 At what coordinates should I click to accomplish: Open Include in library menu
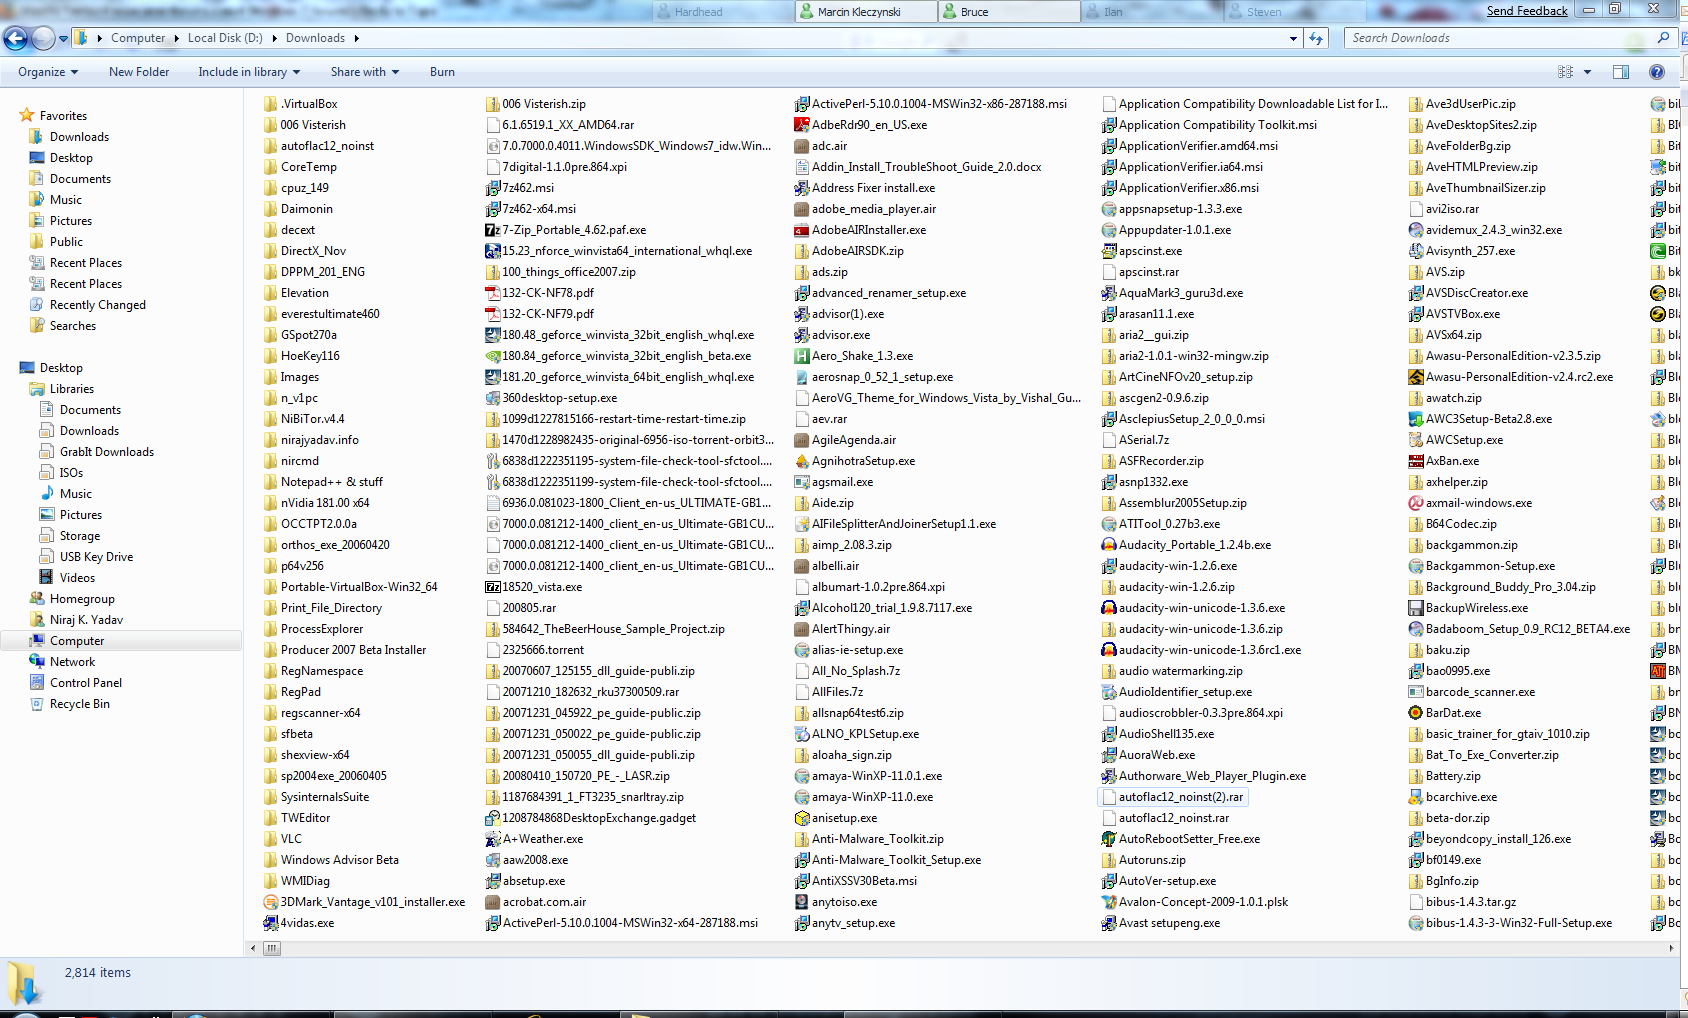coord(249,72)
